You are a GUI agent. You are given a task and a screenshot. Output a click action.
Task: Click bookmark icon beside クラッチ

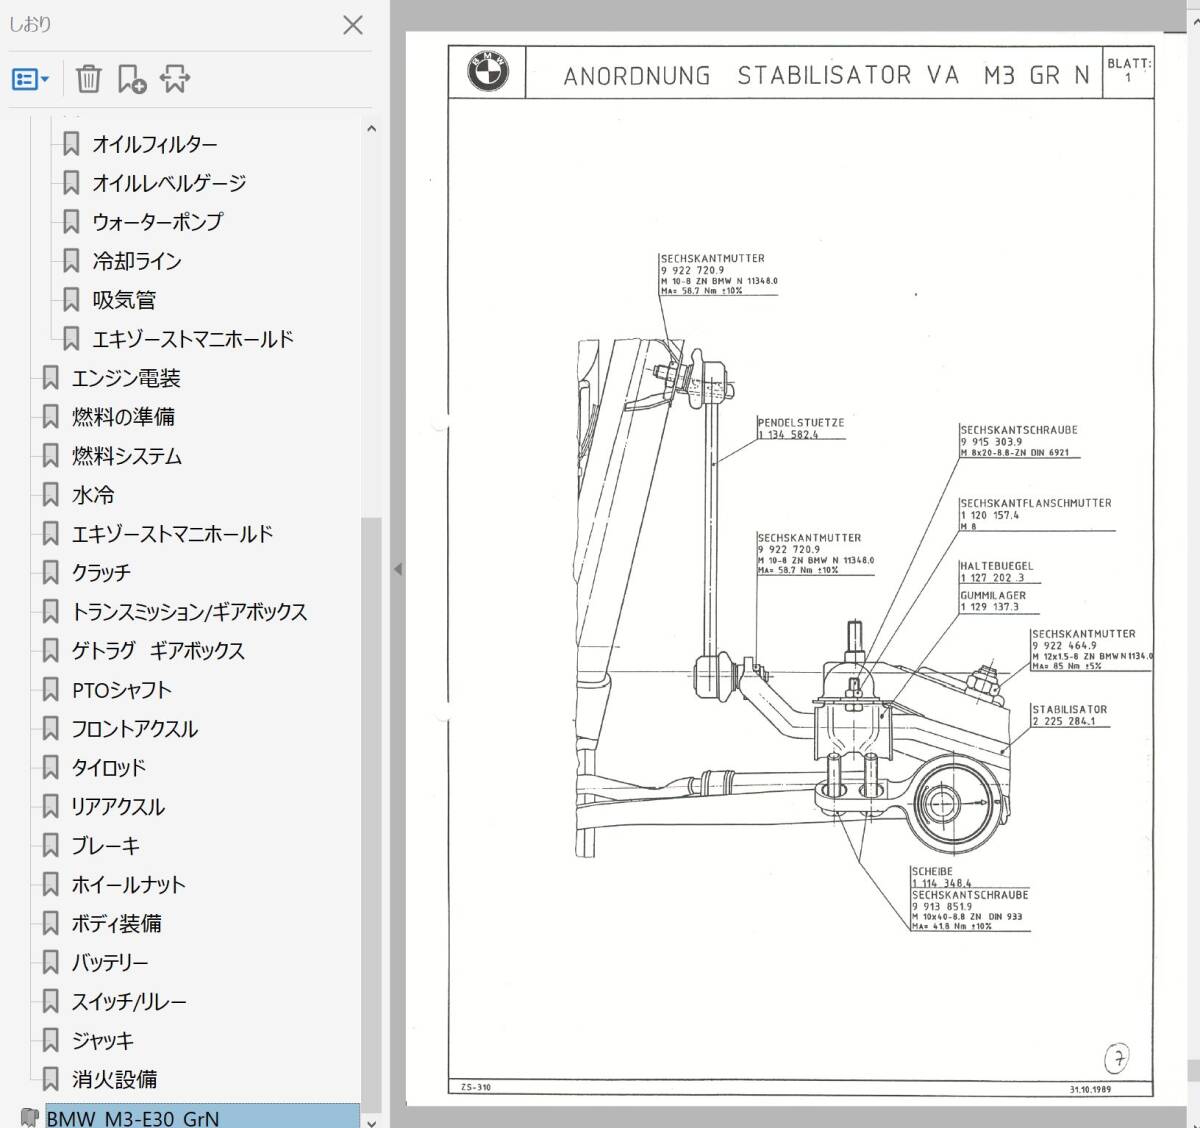[x=50, y=573]
